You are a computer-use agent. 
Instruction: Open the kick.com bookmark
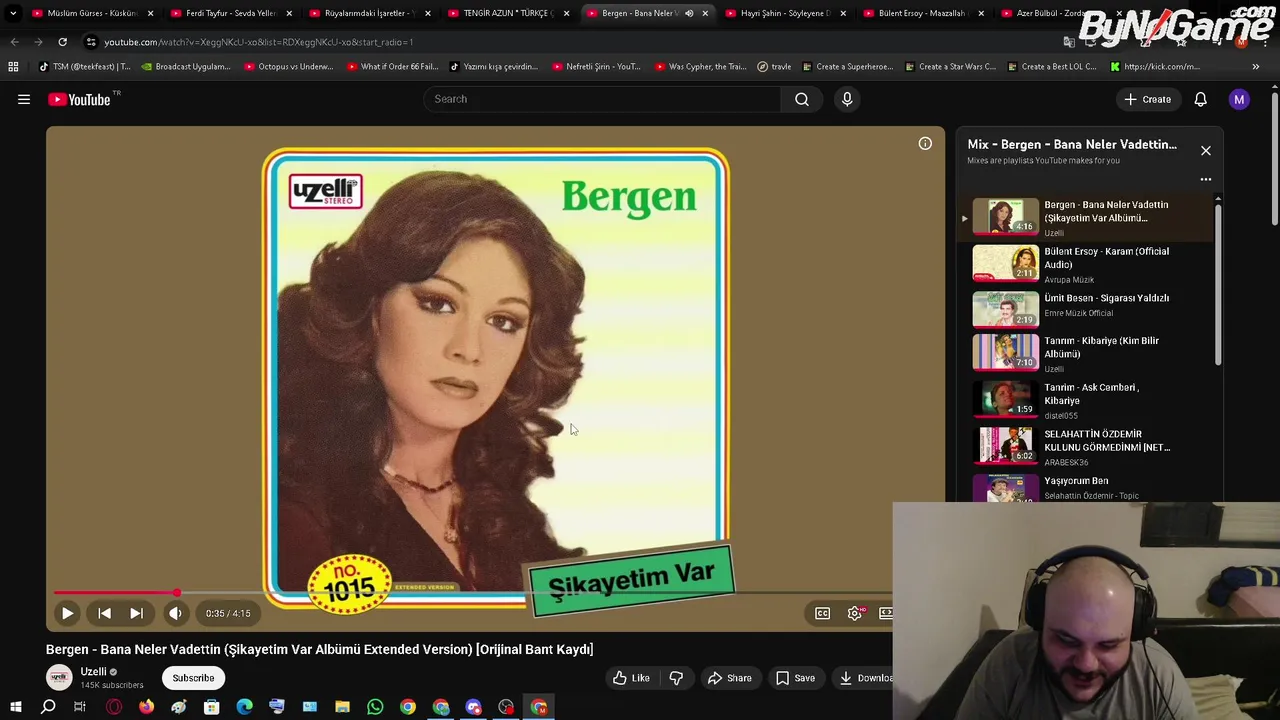[x=1155, y=67]
